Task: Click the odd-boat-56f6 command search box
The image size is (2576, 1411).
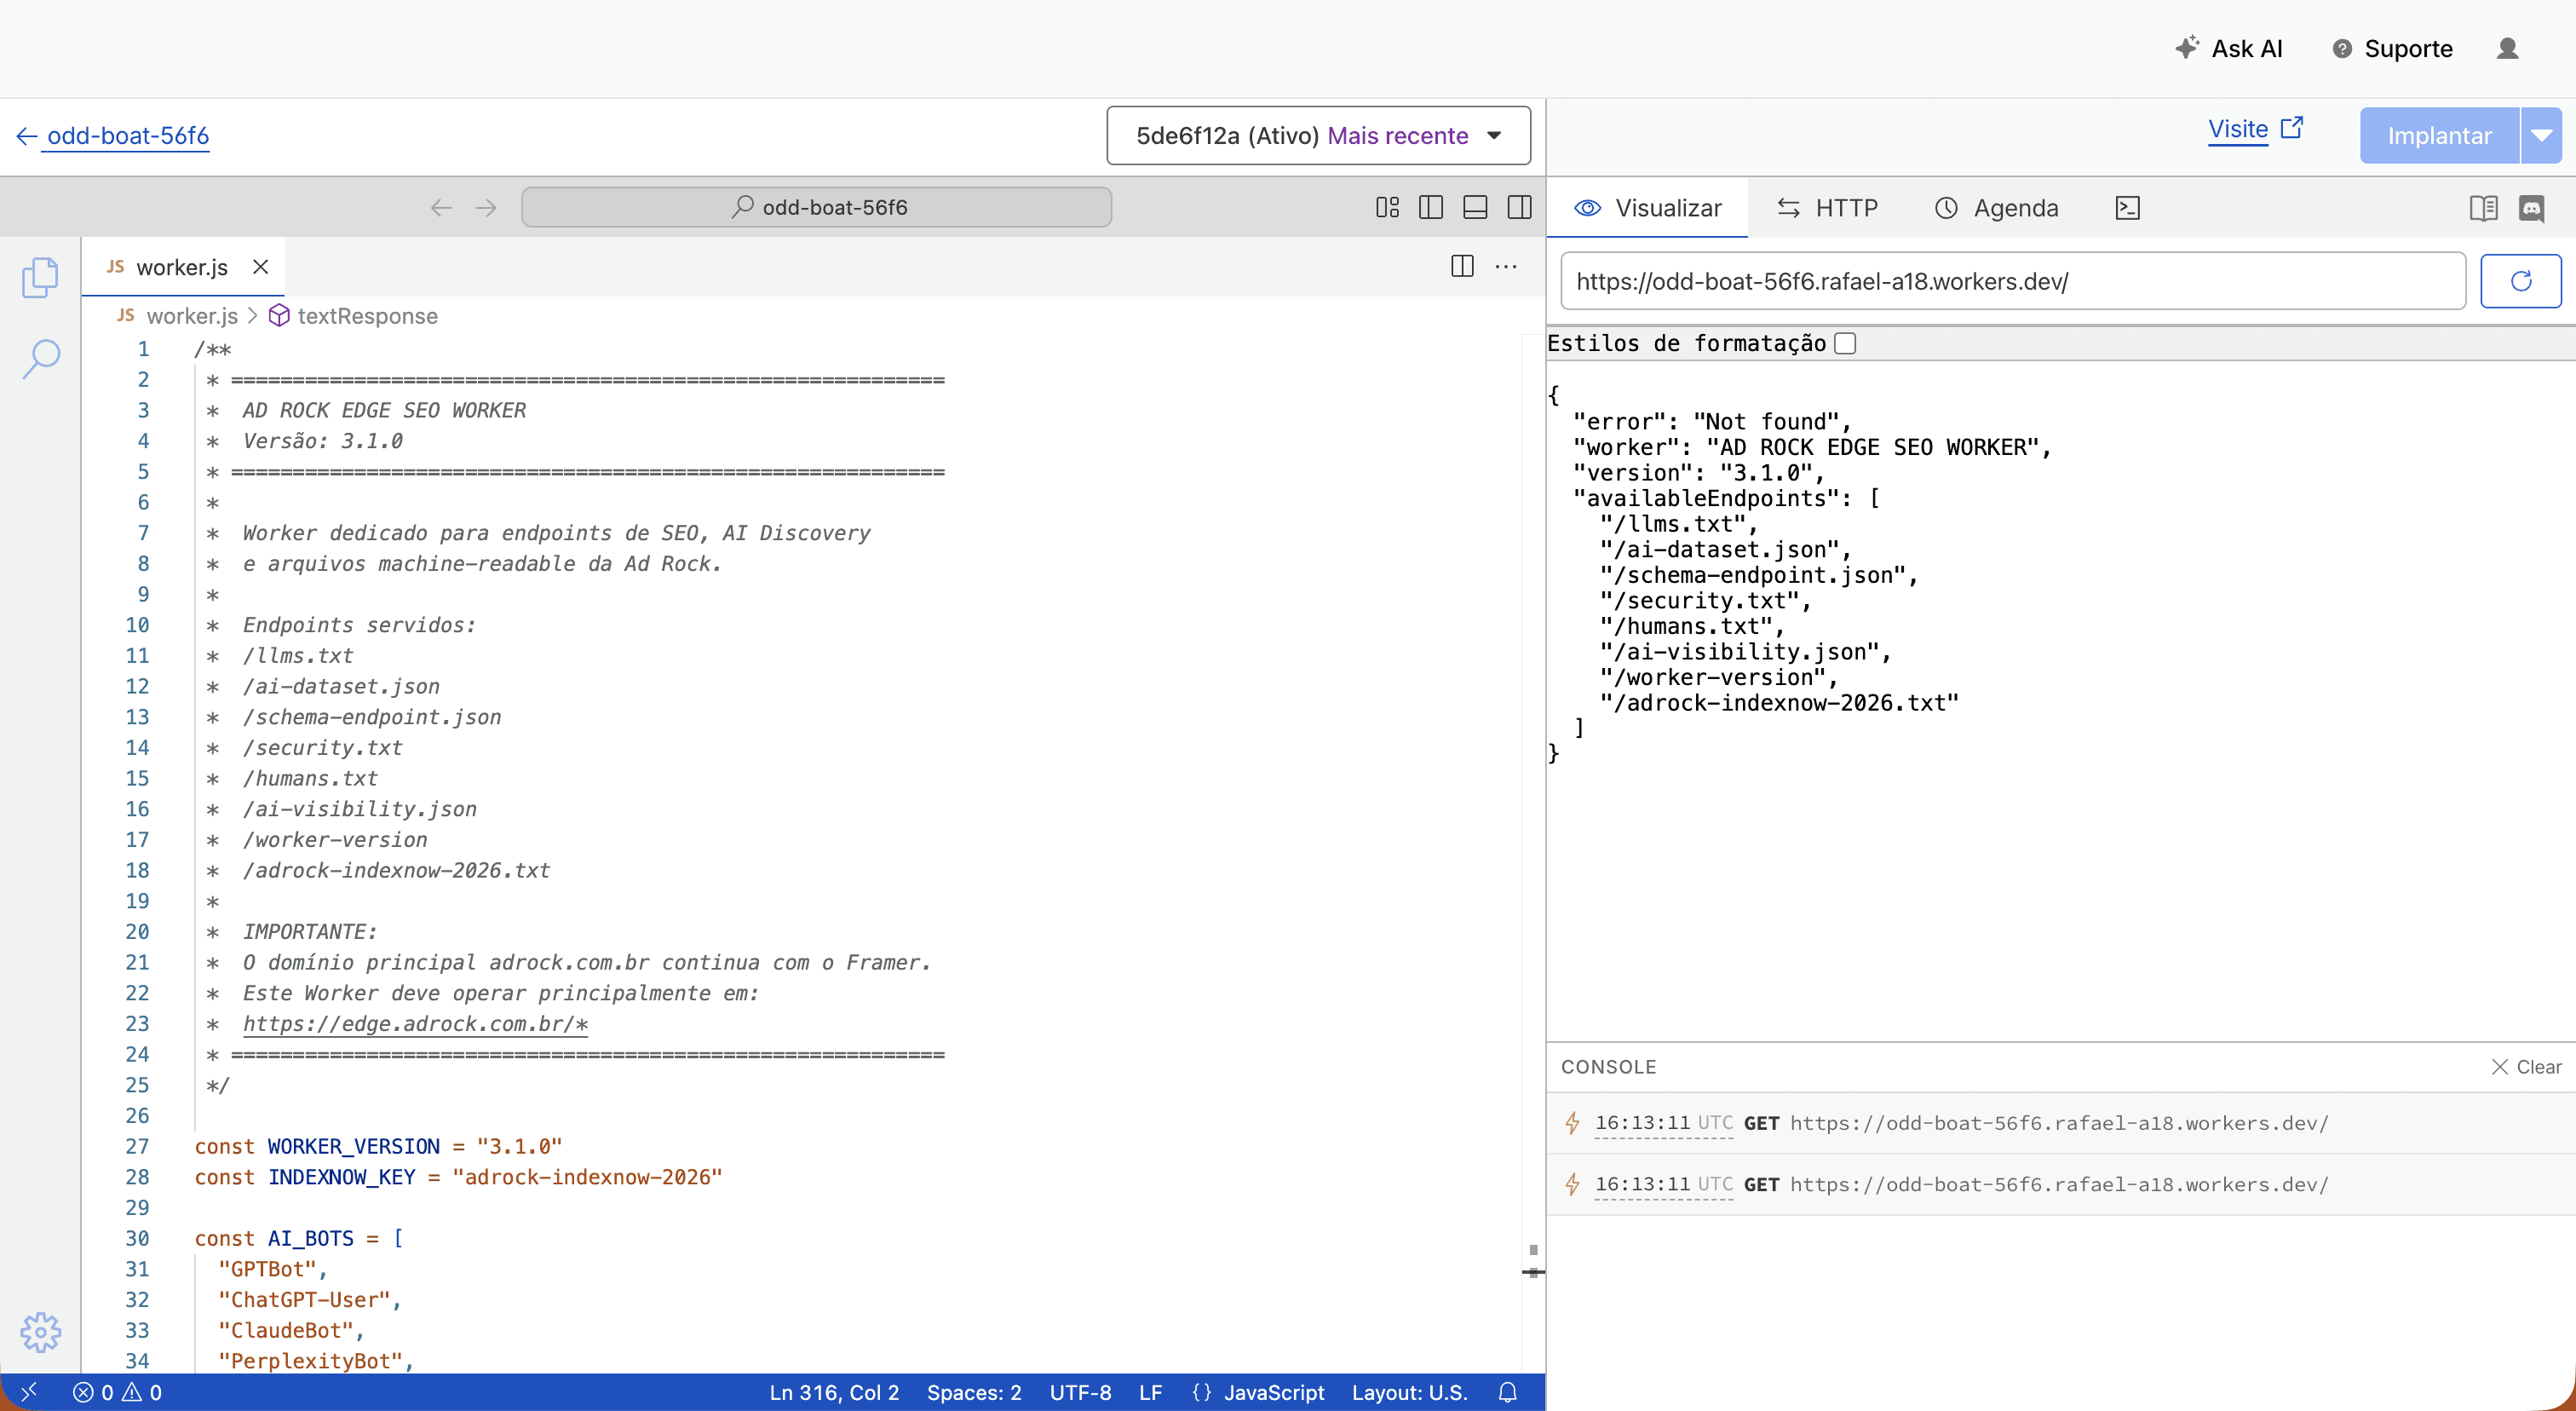Action: (x=816, y=207)
